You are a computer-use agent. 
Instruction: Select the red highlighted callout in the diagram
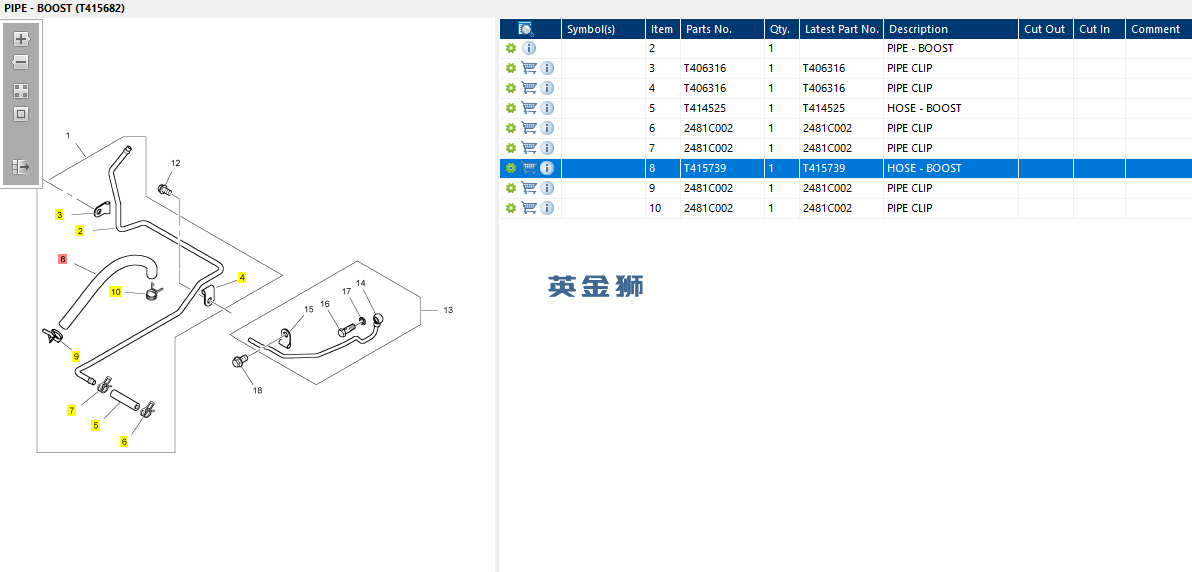[62, 259]
